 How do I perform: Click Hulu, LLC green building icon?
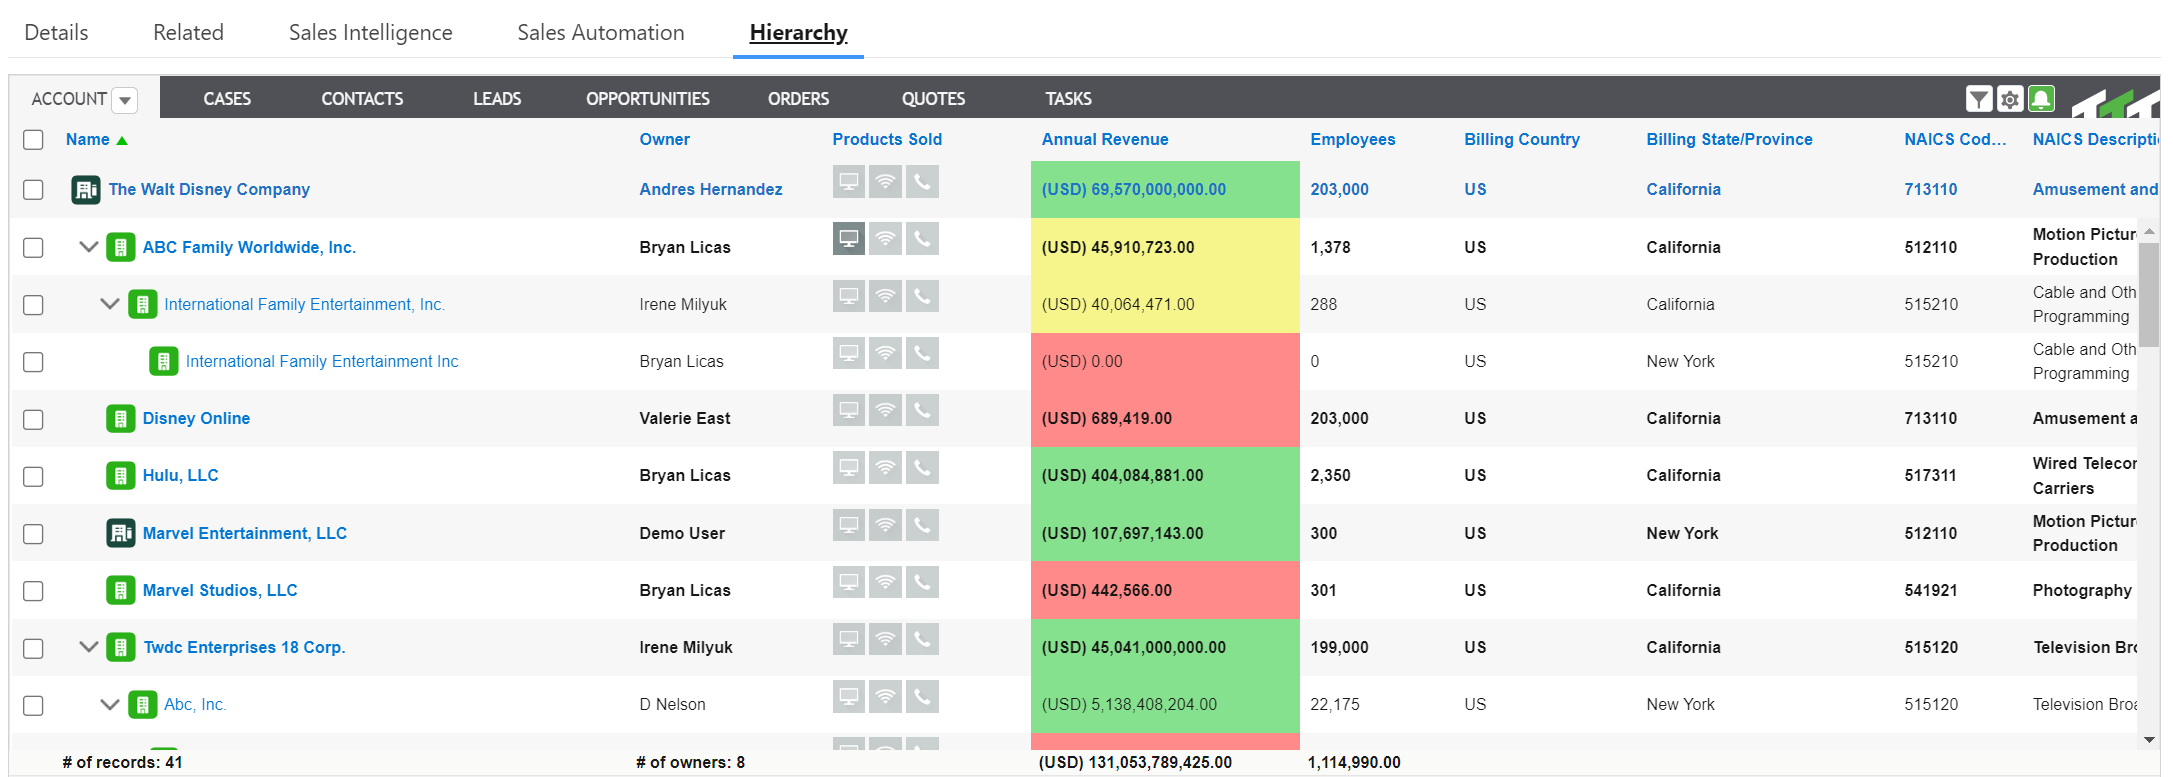point(121,475)
